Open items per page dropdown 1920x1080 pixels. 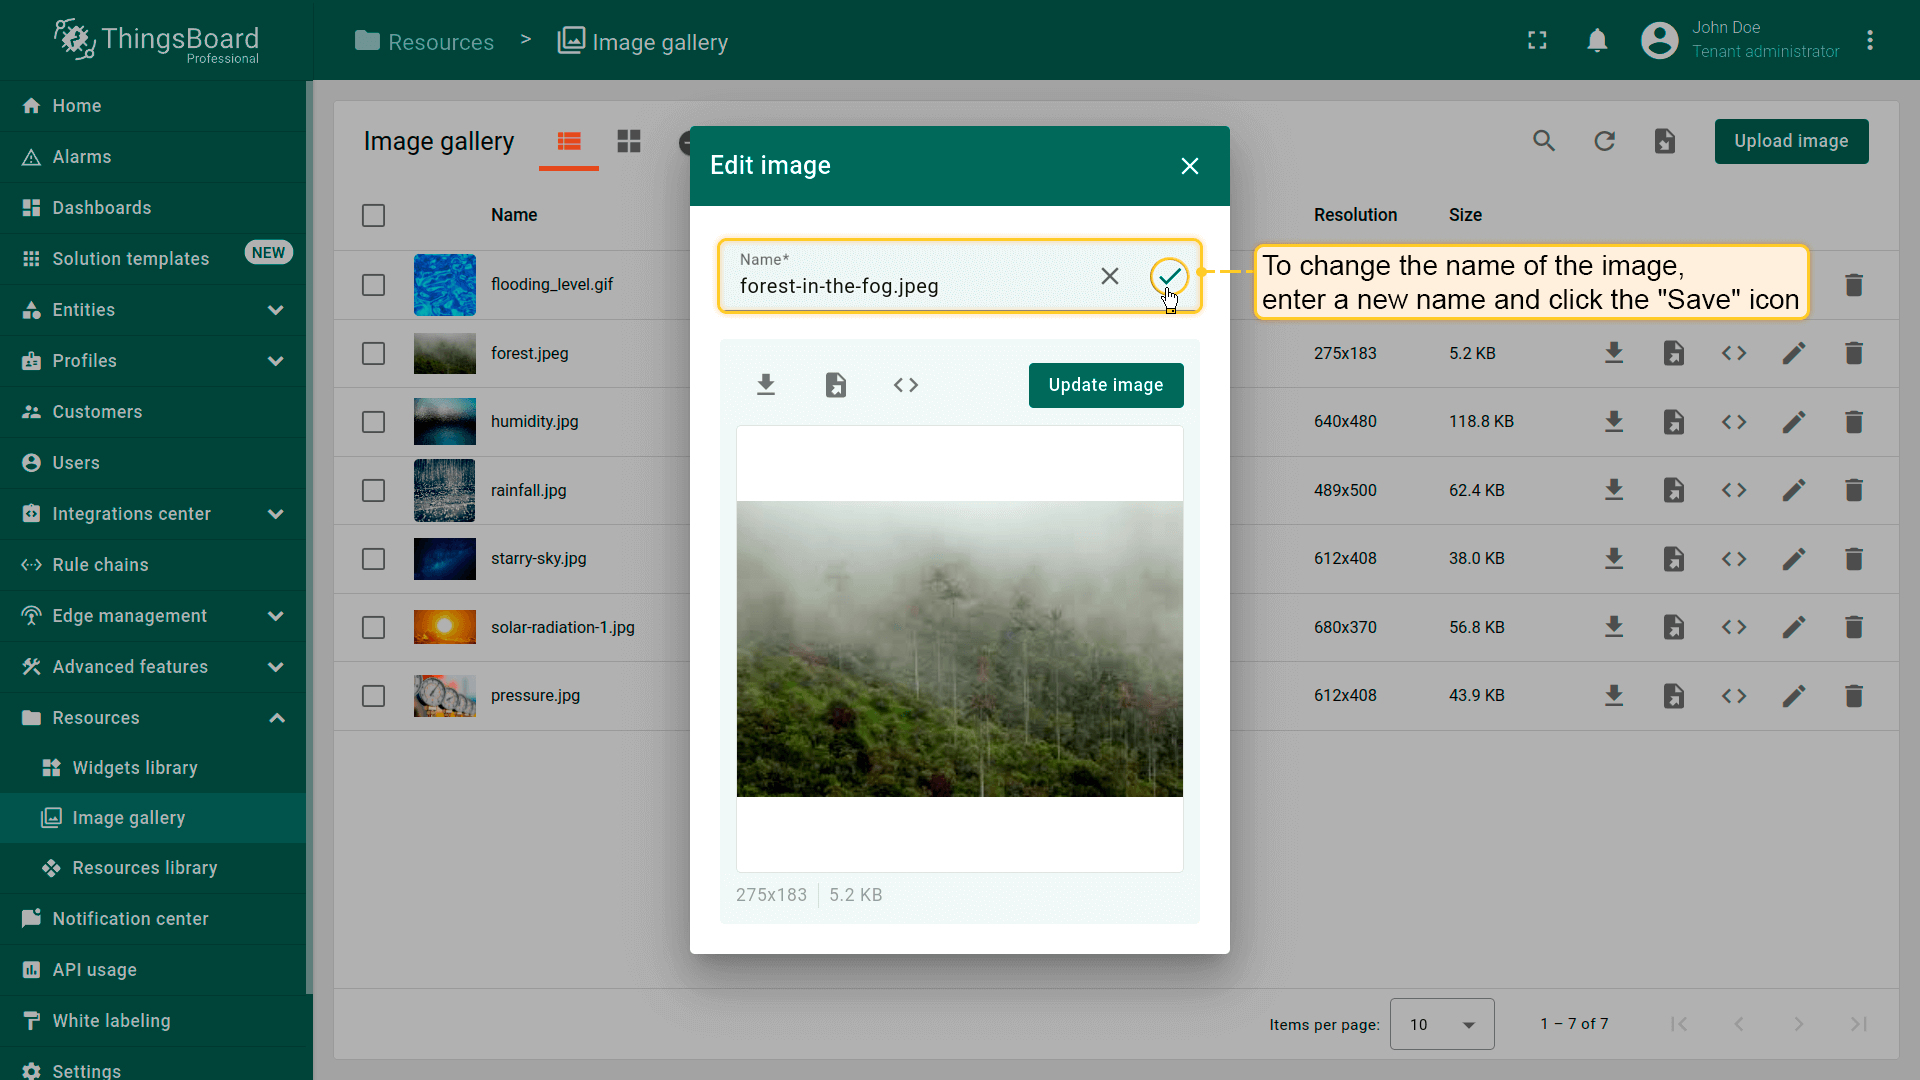pyautogui.click(x=1441, y=1024)
